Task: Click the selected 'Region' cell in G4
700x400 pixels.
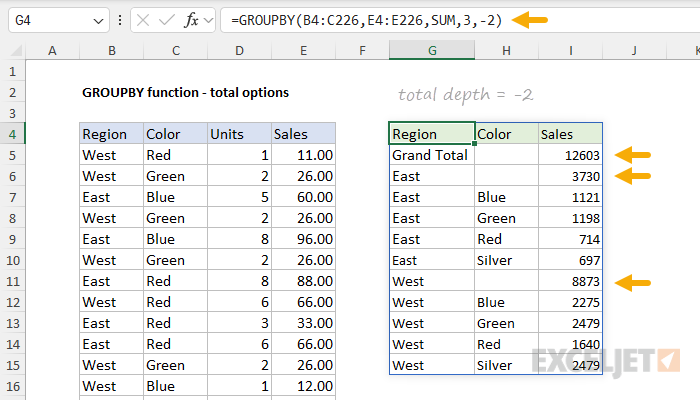Action: pyautogui.click(x=432, y=133)
